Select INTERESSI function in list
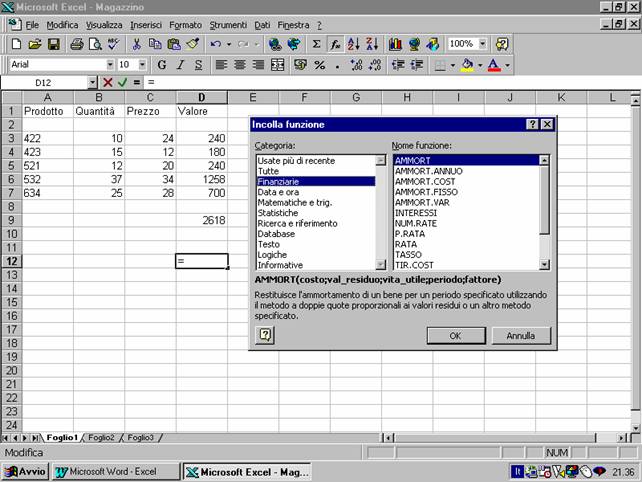This screenshot has height=482, width=642. click(466, 213)
